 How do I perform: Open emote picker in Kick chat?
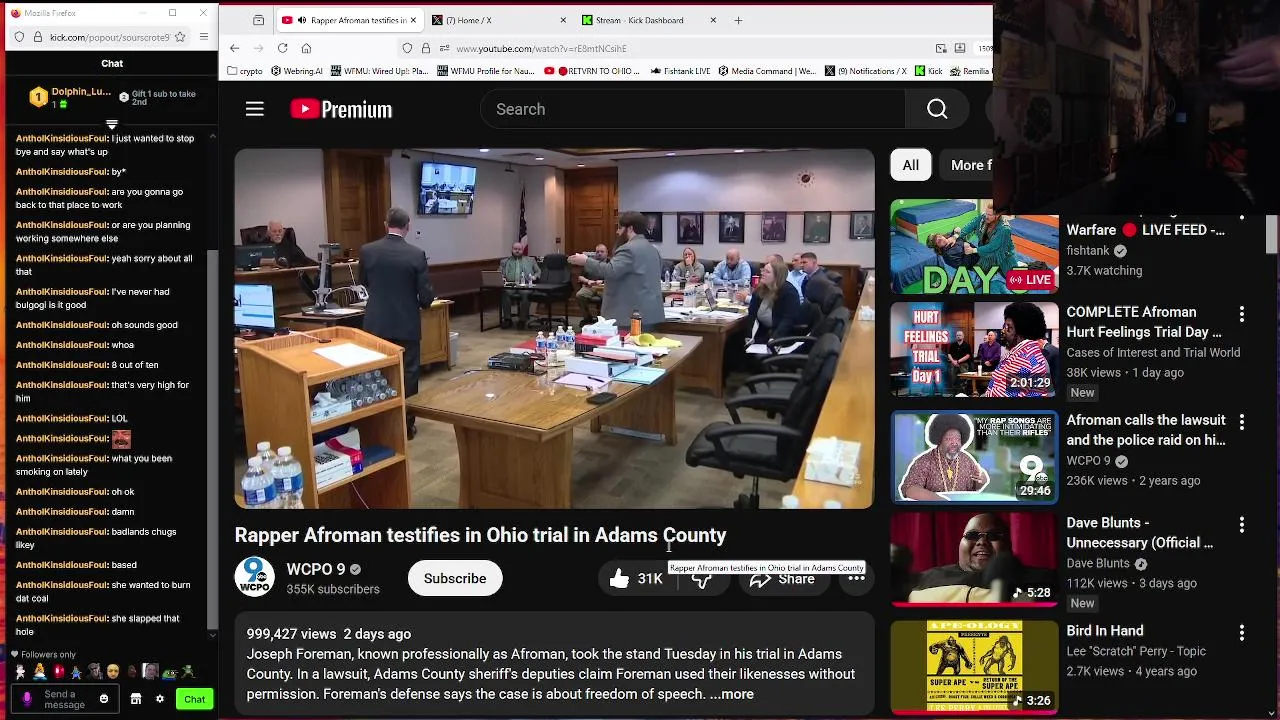[104, 699]
